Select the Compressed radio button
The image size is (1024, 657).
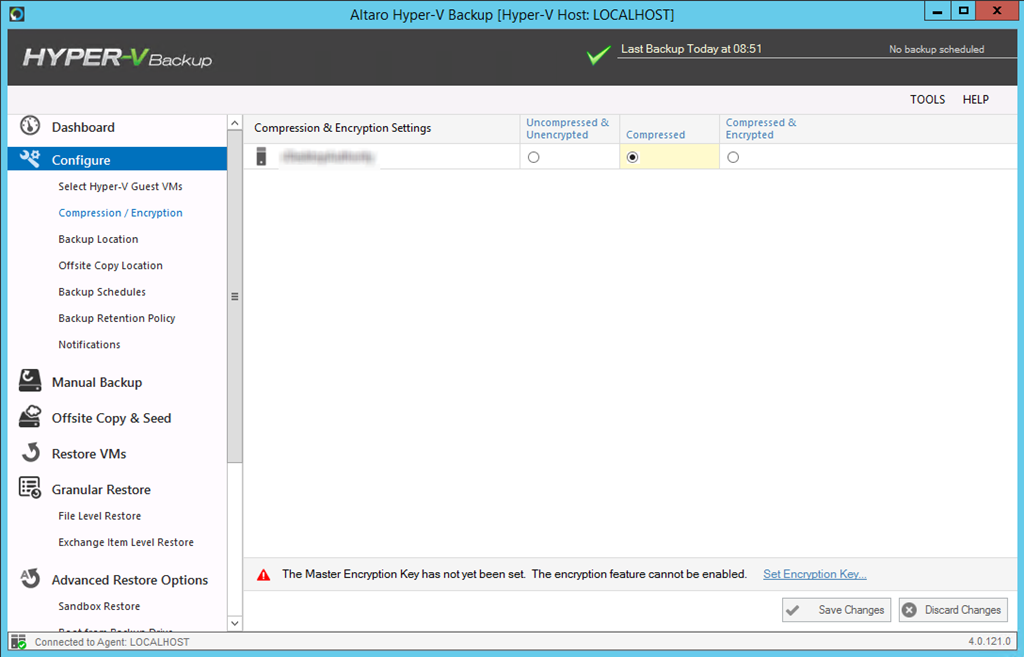pos(632,157)
